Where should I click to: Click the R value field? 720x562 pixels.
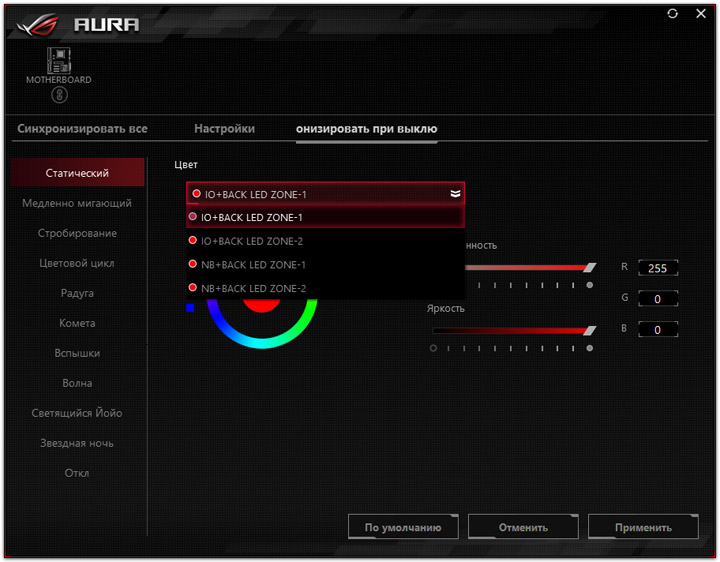coord(658,268)
